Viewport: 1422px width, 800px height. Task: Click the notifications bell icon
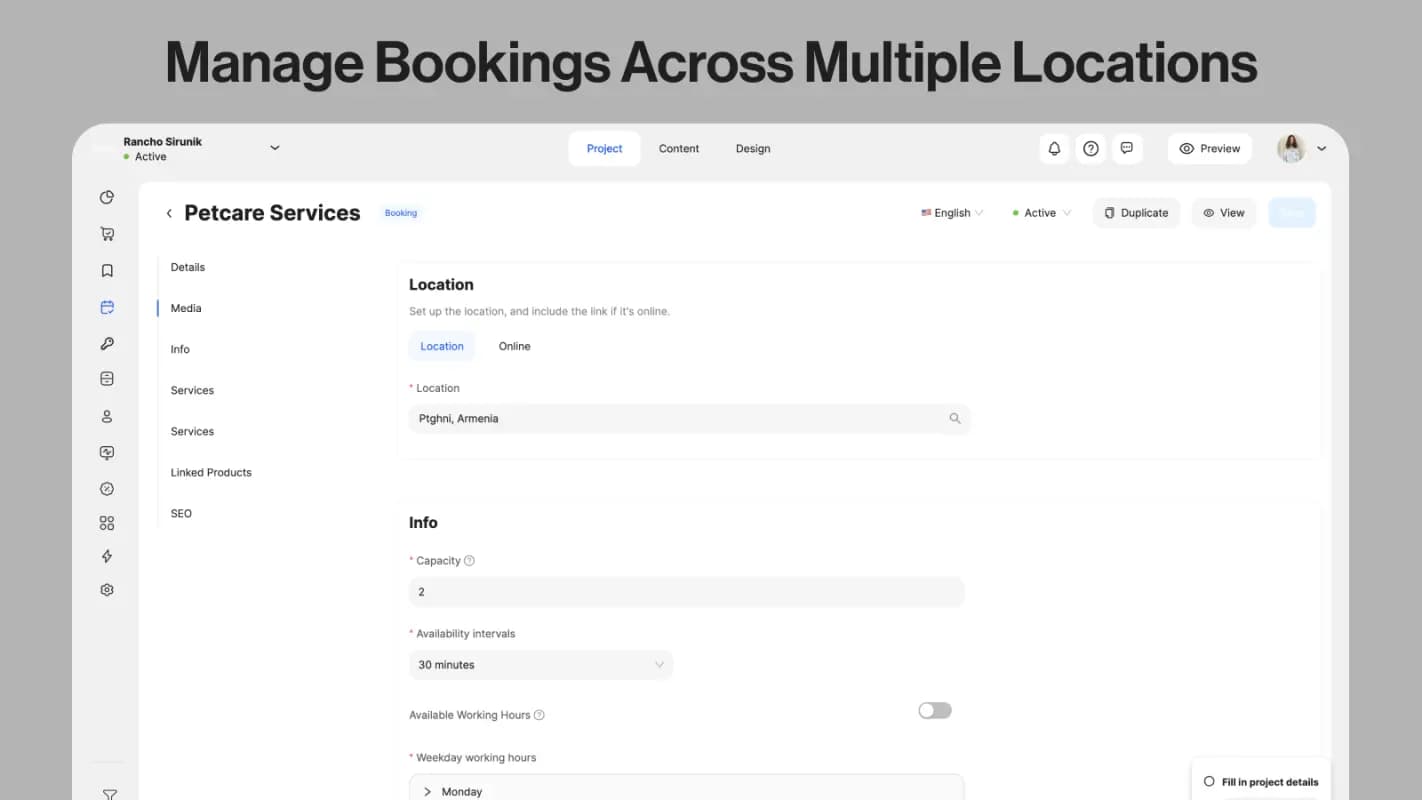pyautogui.click(x=1054, y=148)
